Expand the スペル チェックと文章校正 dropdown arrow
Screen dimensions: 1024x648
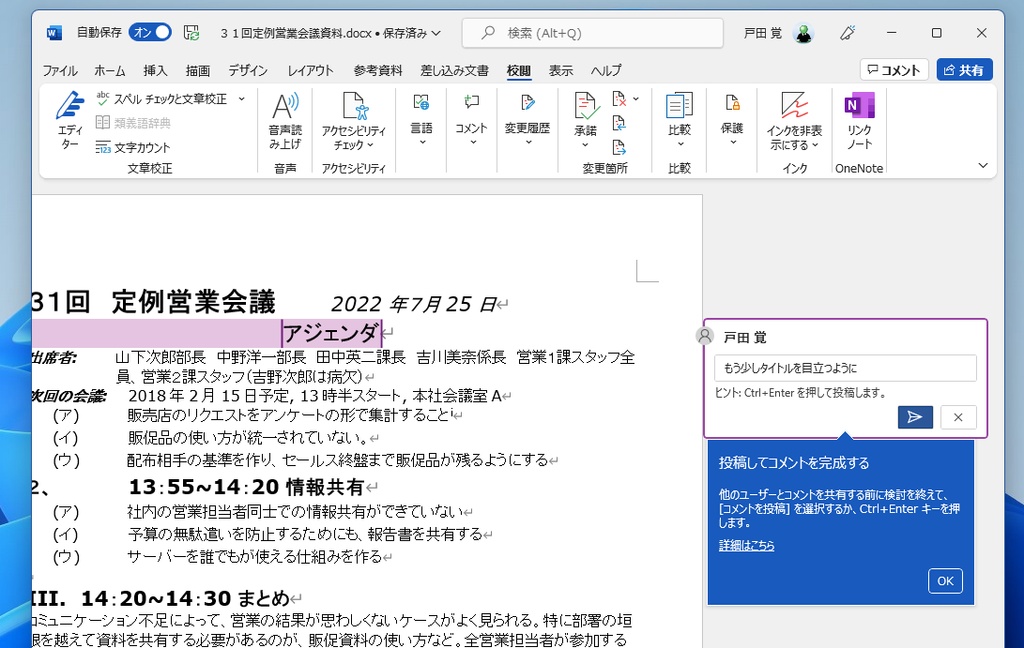[242, 99]
